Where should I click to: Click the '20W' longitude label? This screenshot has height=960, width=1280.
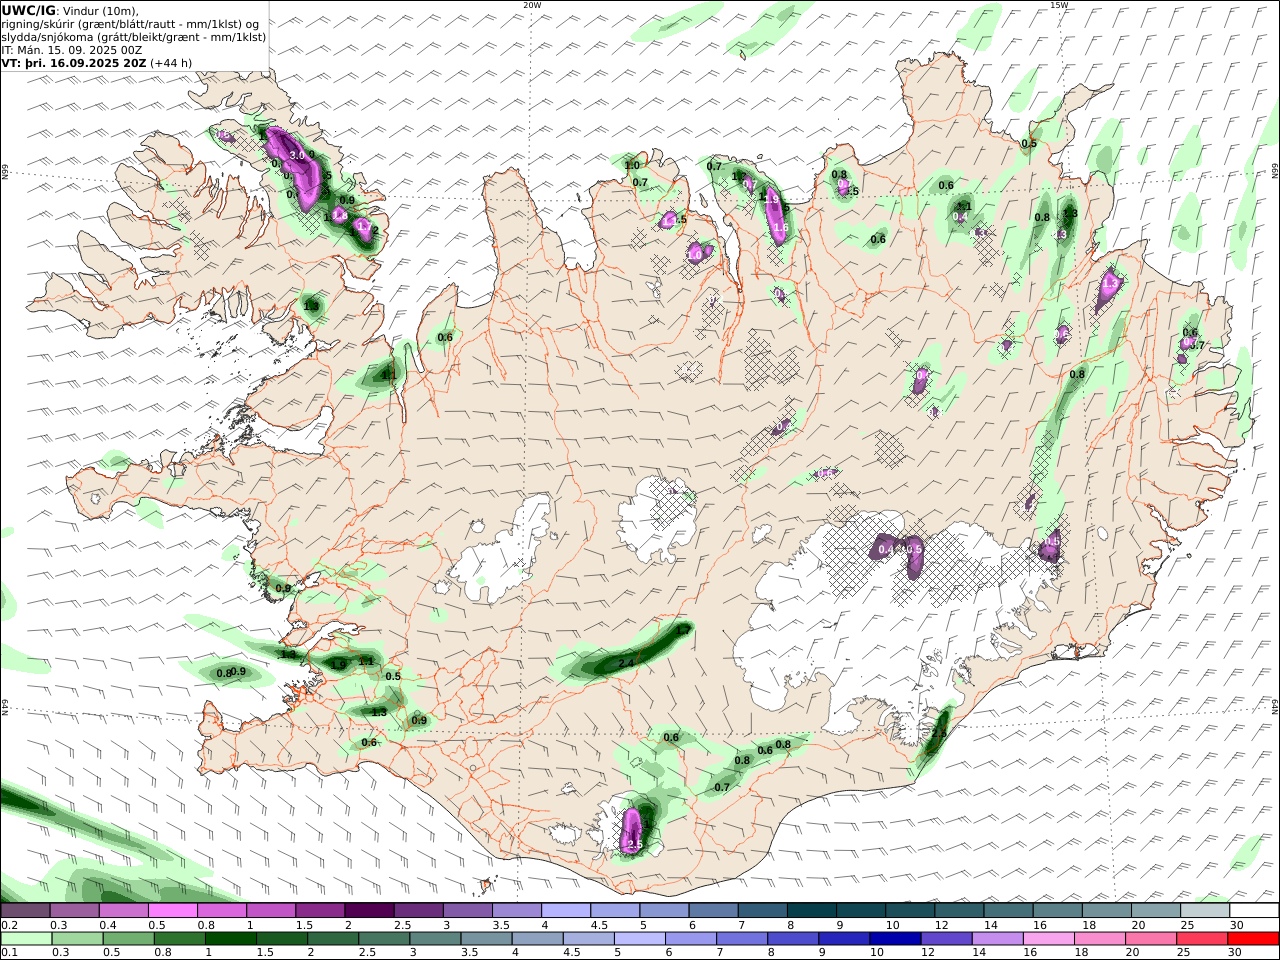532,5
